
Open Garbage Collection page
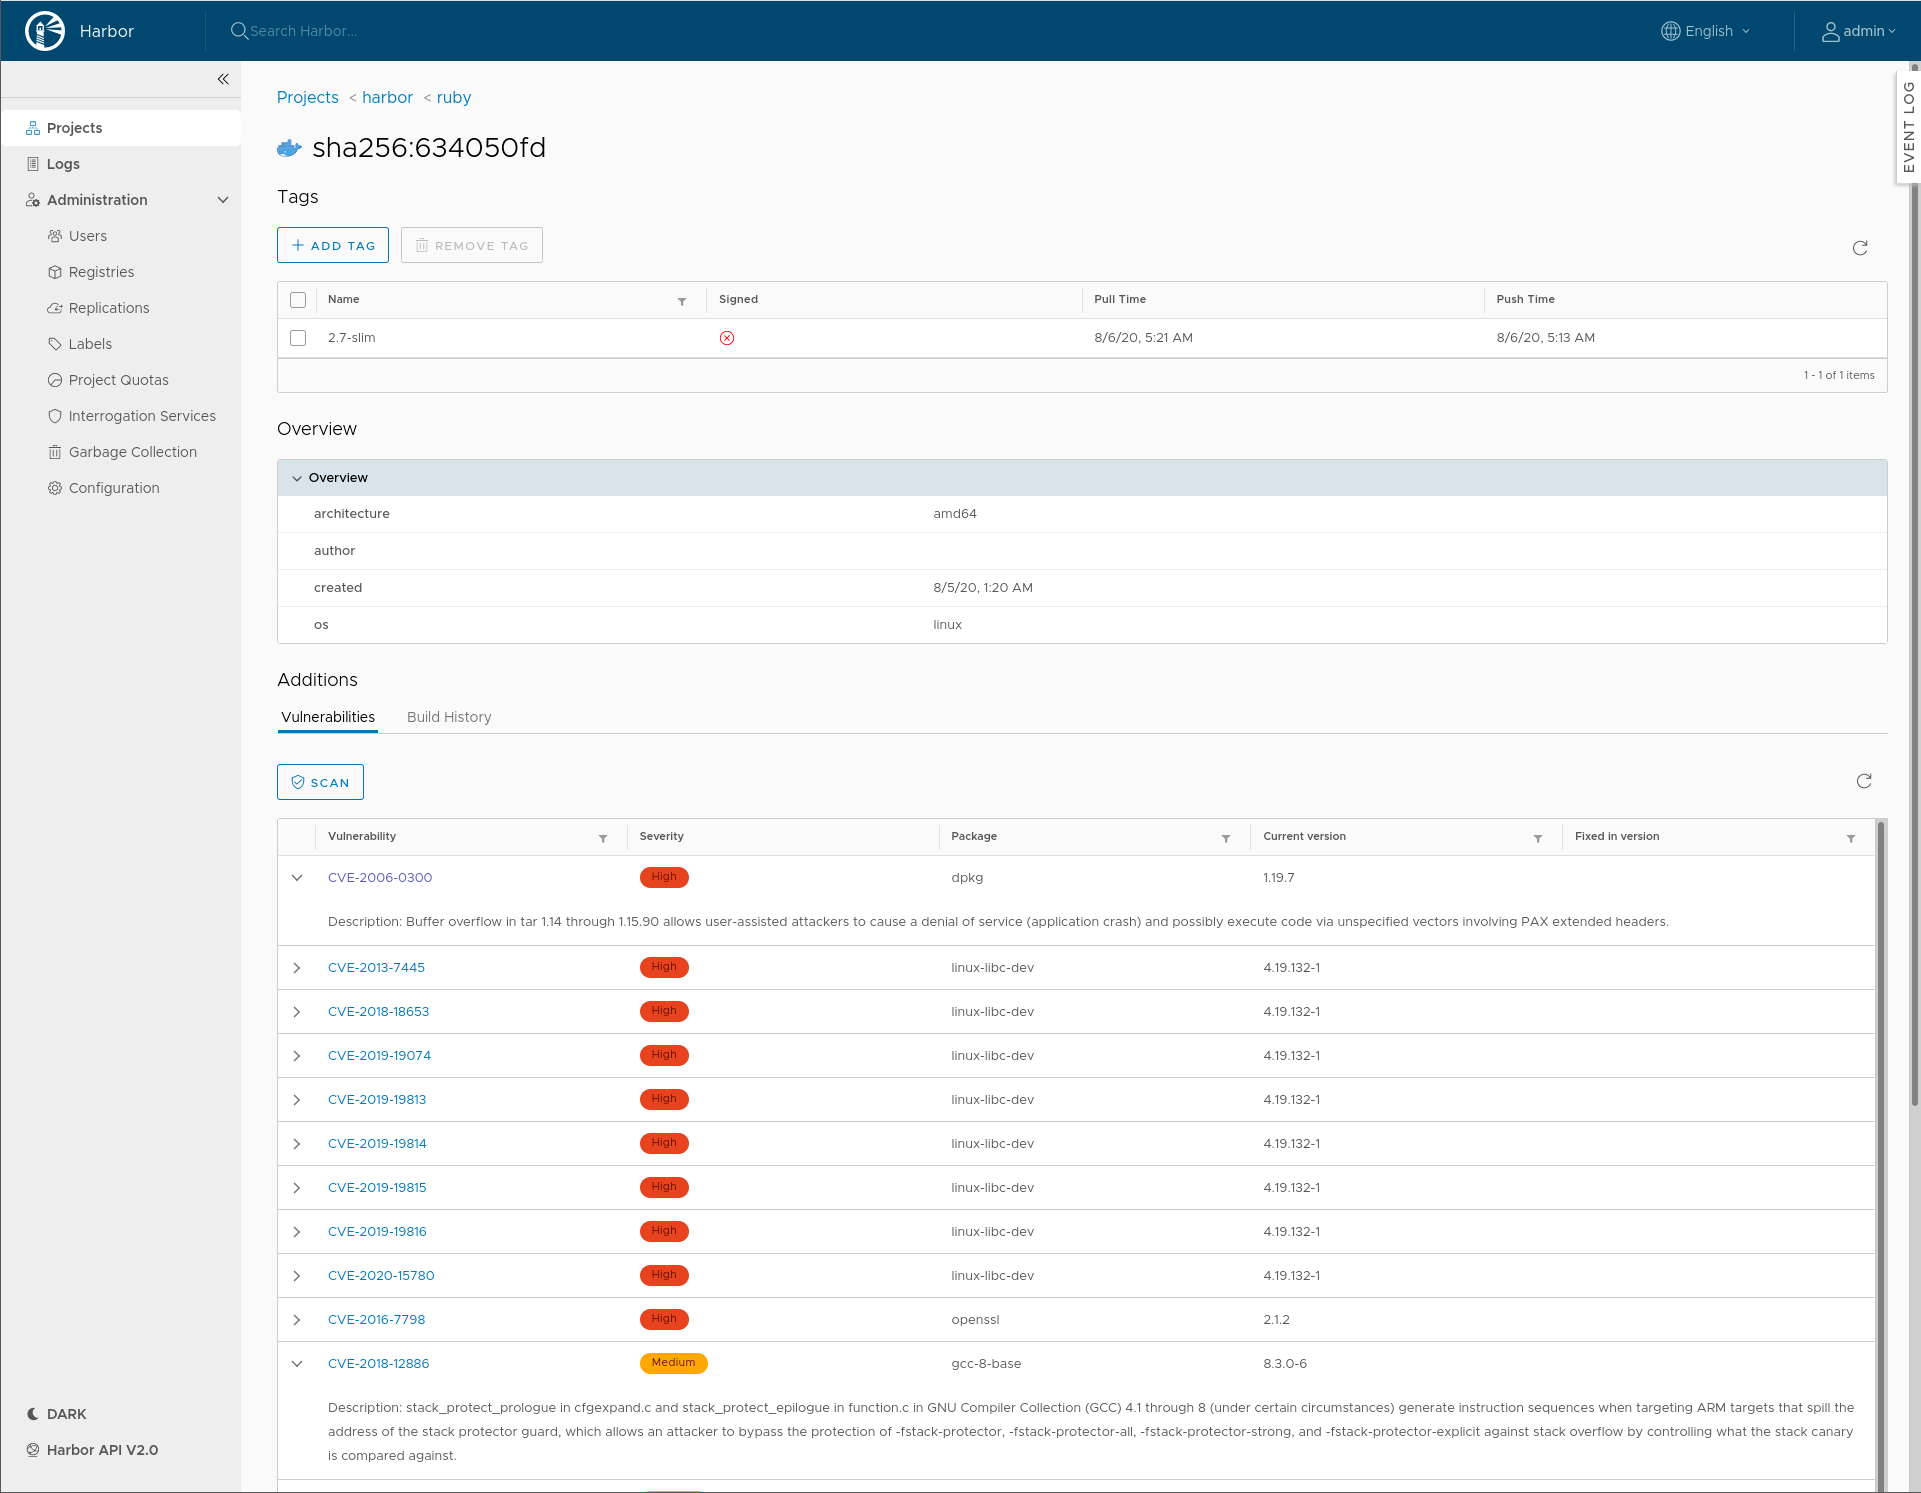[x=133, y=452]
